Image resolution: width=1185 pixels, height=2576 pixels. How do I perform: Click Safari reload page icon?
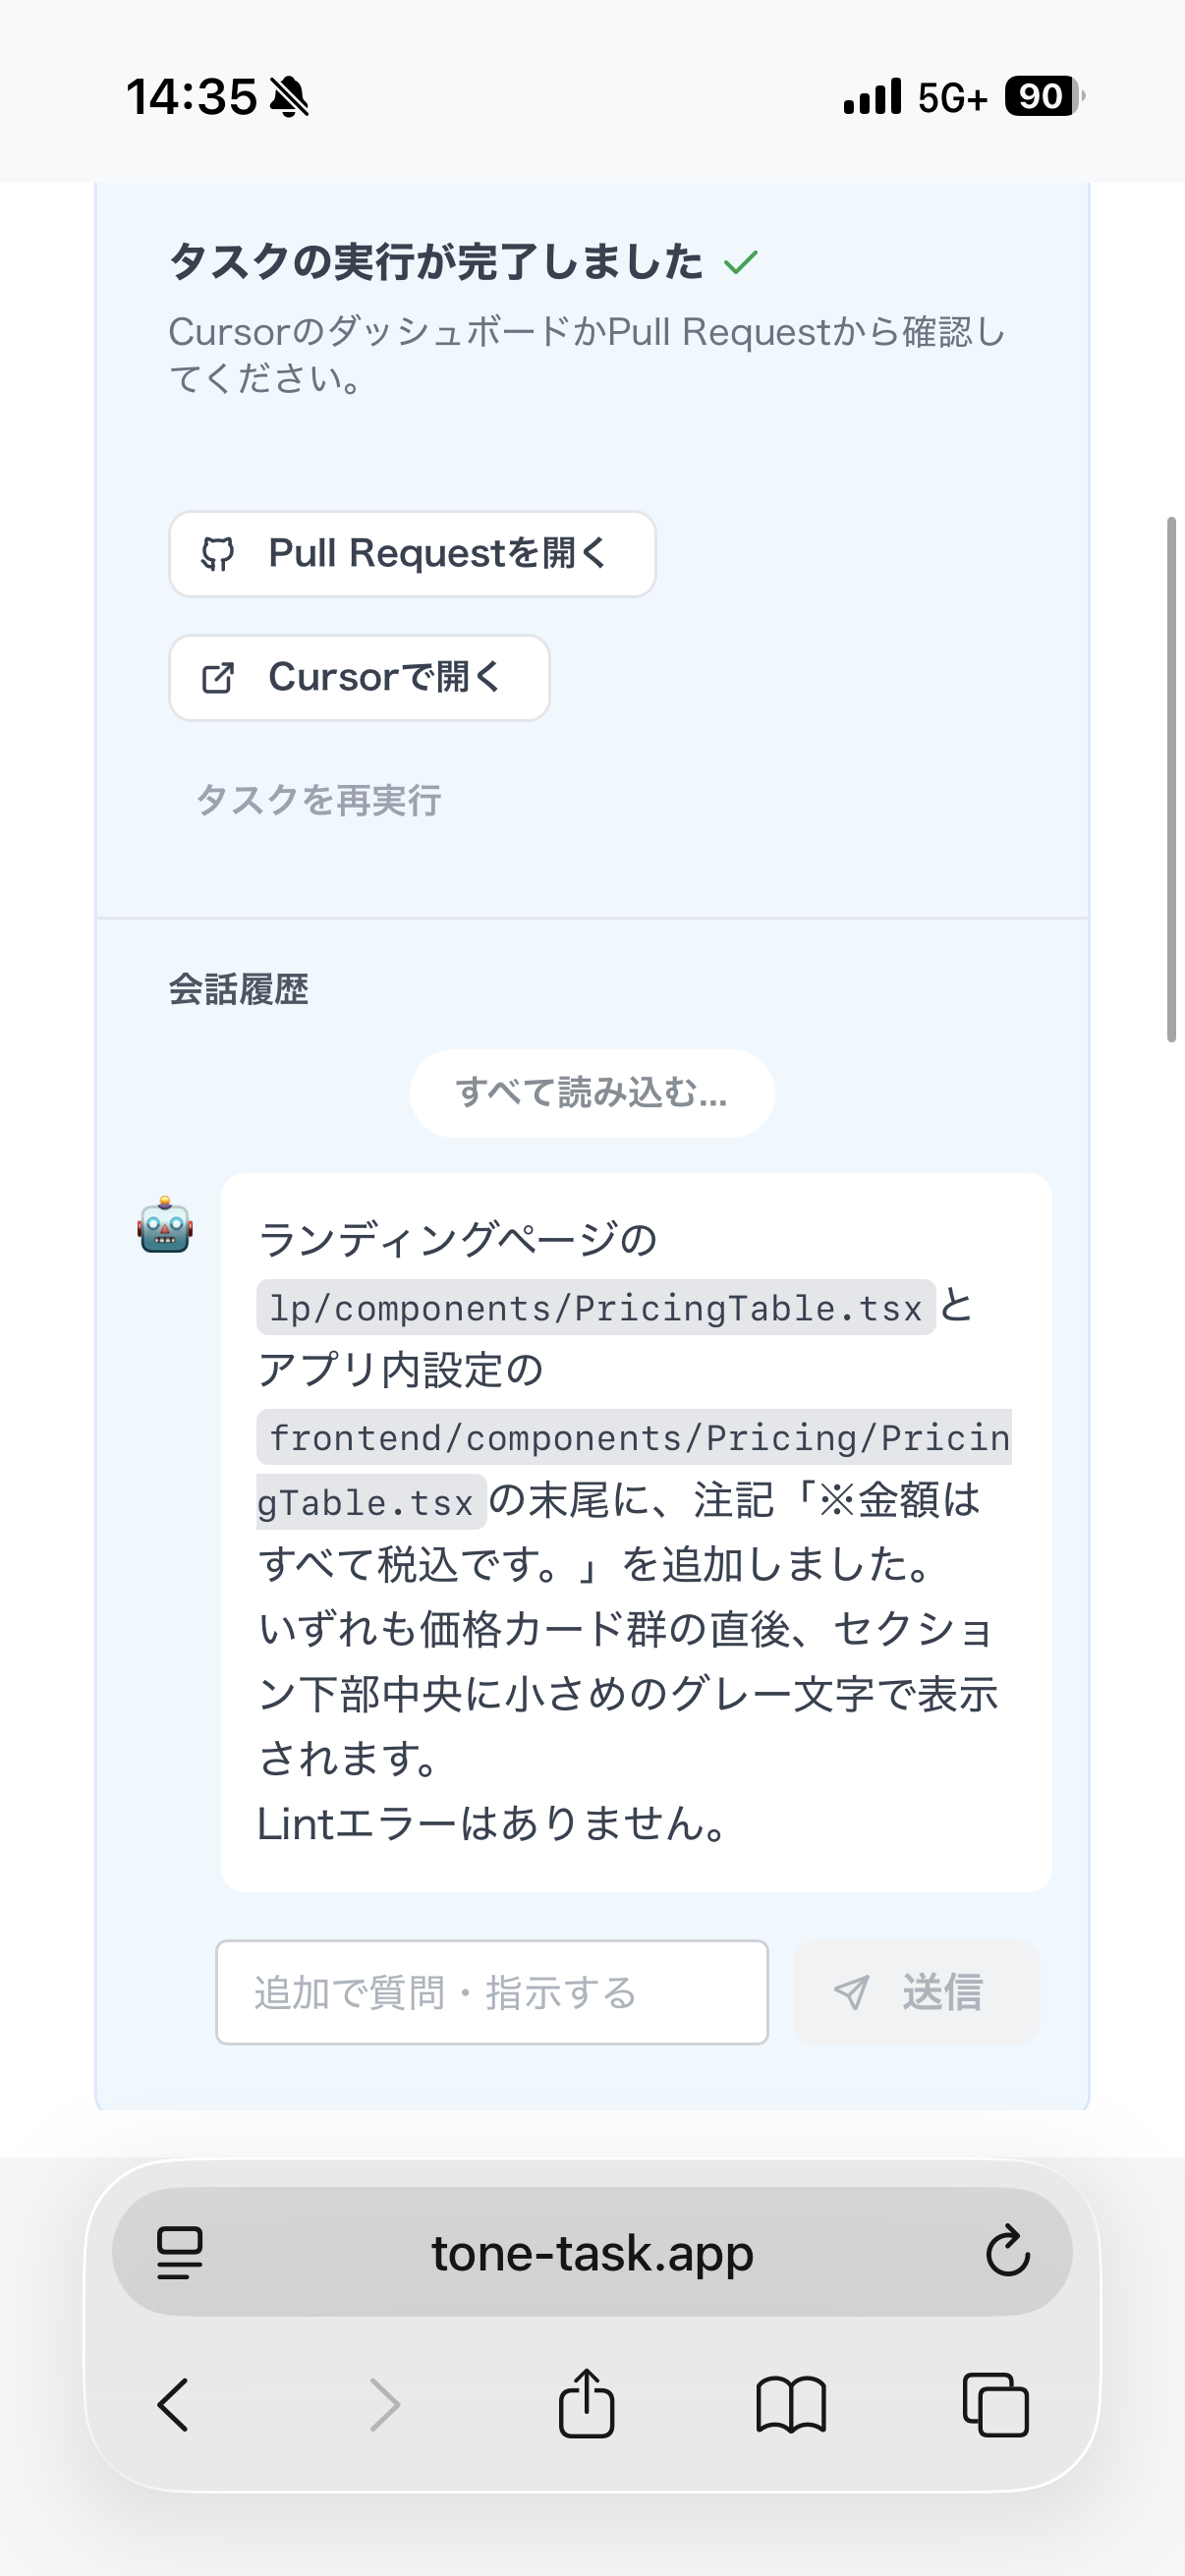click(1007, 2252)
